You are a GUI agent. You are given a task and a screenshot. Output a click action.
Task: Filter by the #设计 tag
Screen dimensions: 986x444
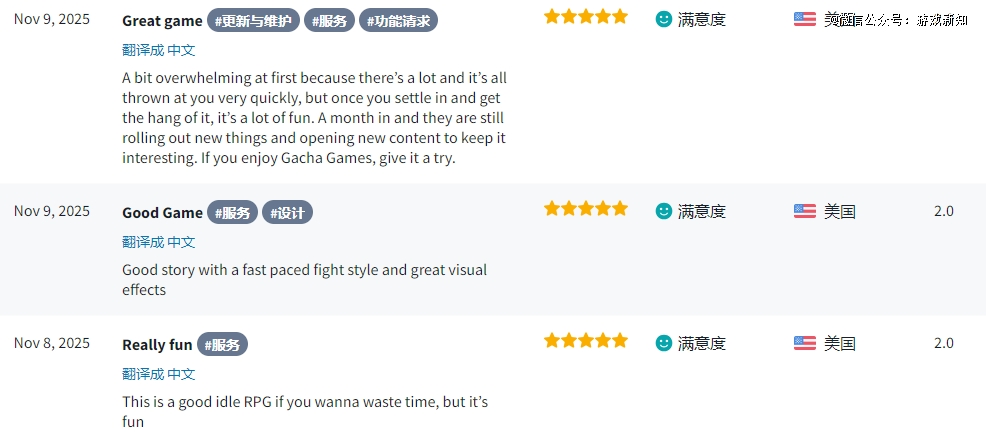coord(287,212)
